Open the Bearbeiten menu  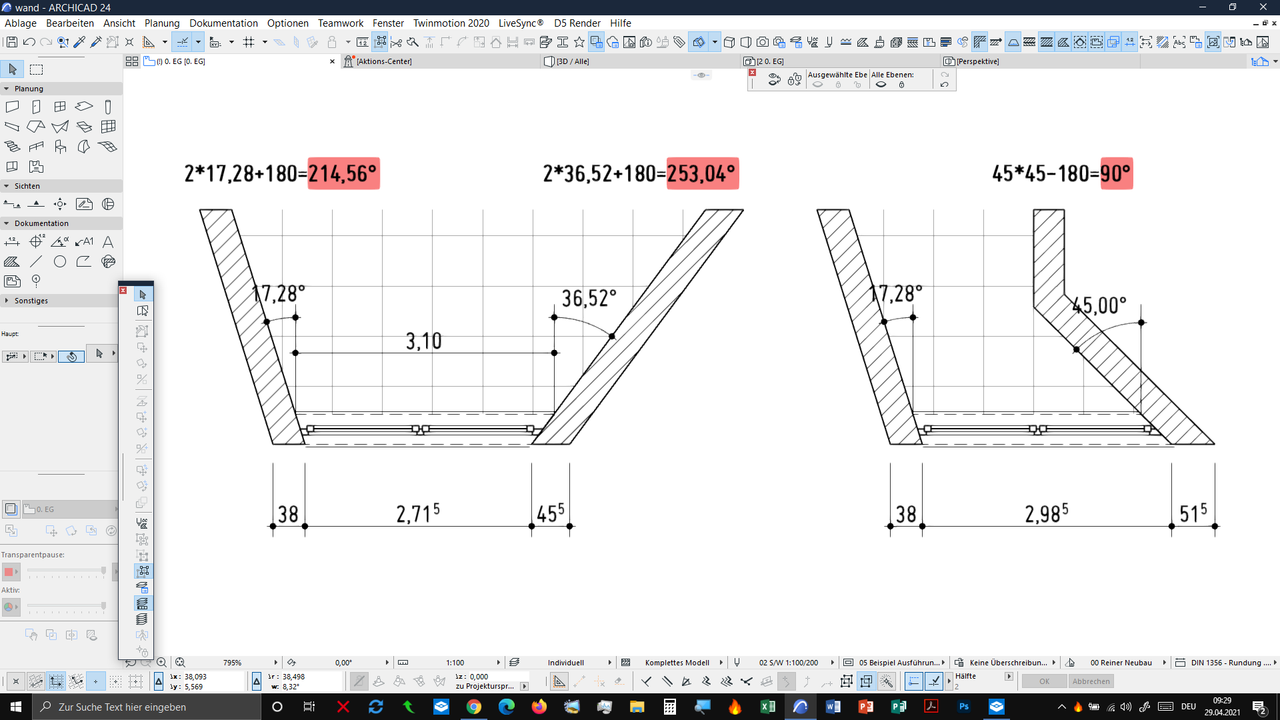tap(70, 23)
